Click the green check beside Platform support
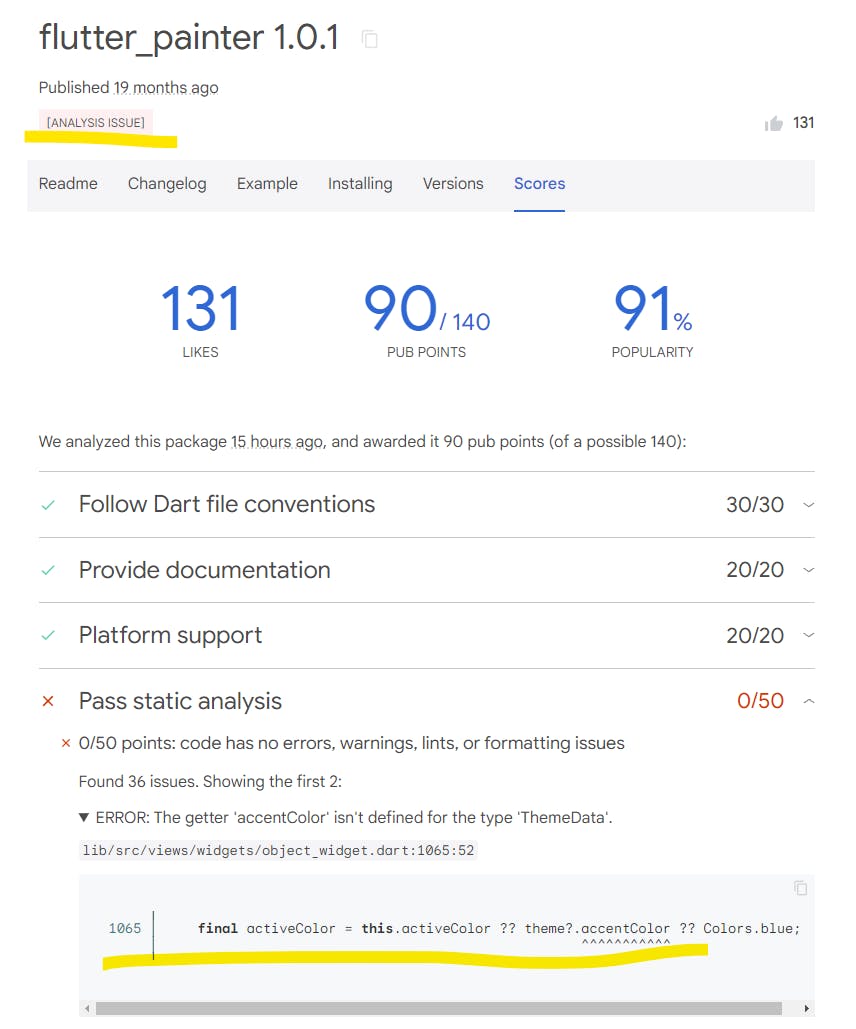 pyautogui.click(x=47, y=635)
